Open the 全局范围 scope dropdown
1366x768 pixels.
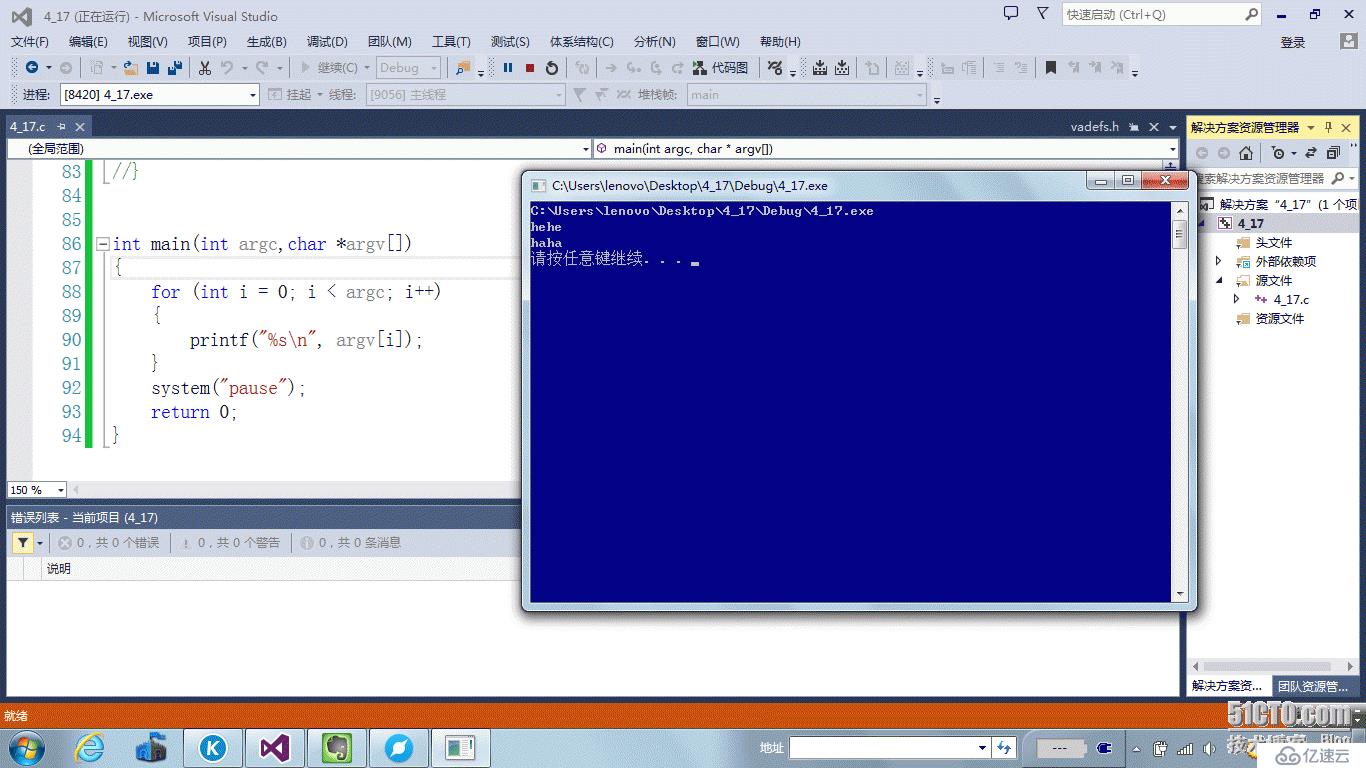pyautogui.click(x=300, y=148)
